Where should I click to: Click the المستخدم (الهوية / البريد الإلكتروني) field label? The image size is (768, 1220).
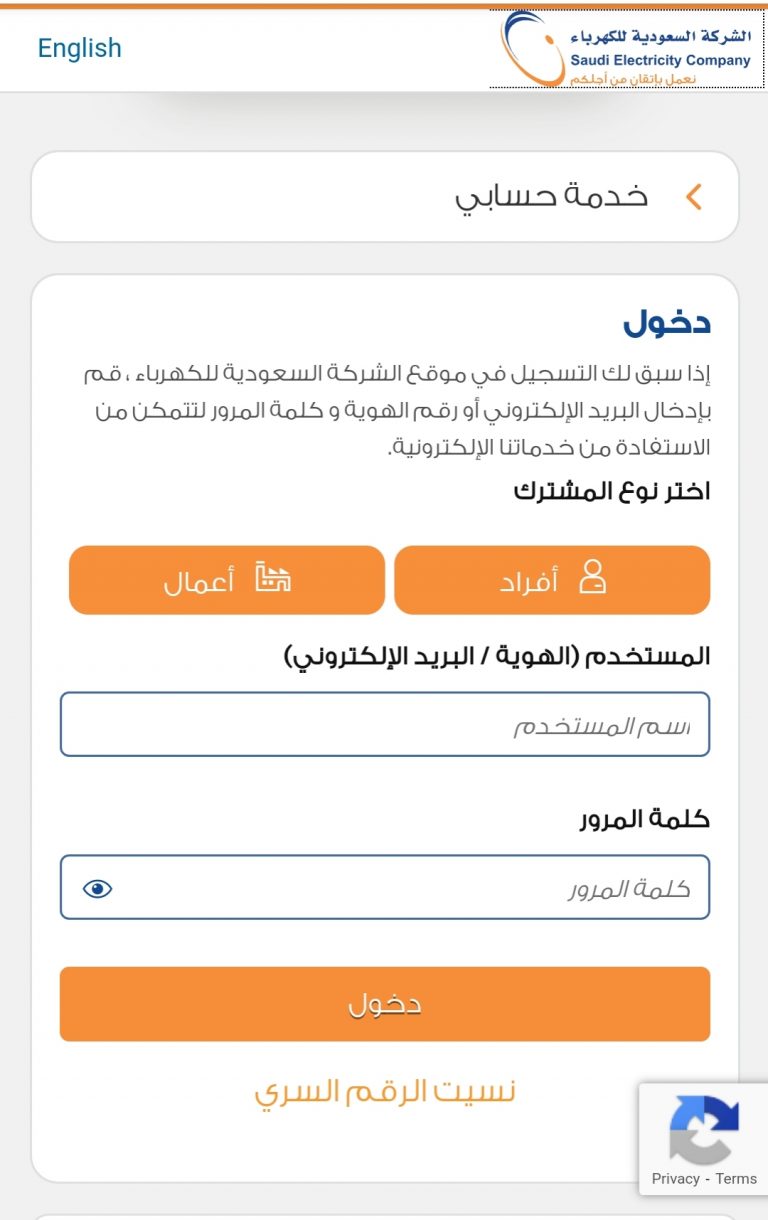point(497,657)
